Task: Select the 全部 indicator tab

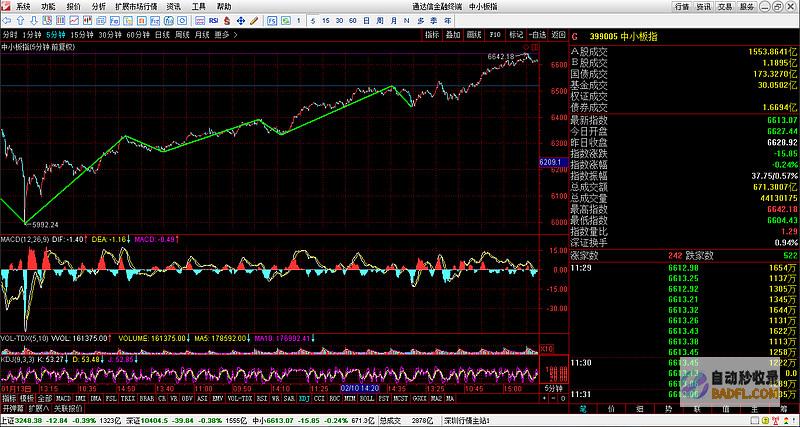Action: pyautogui.click(x=44, y=398)
